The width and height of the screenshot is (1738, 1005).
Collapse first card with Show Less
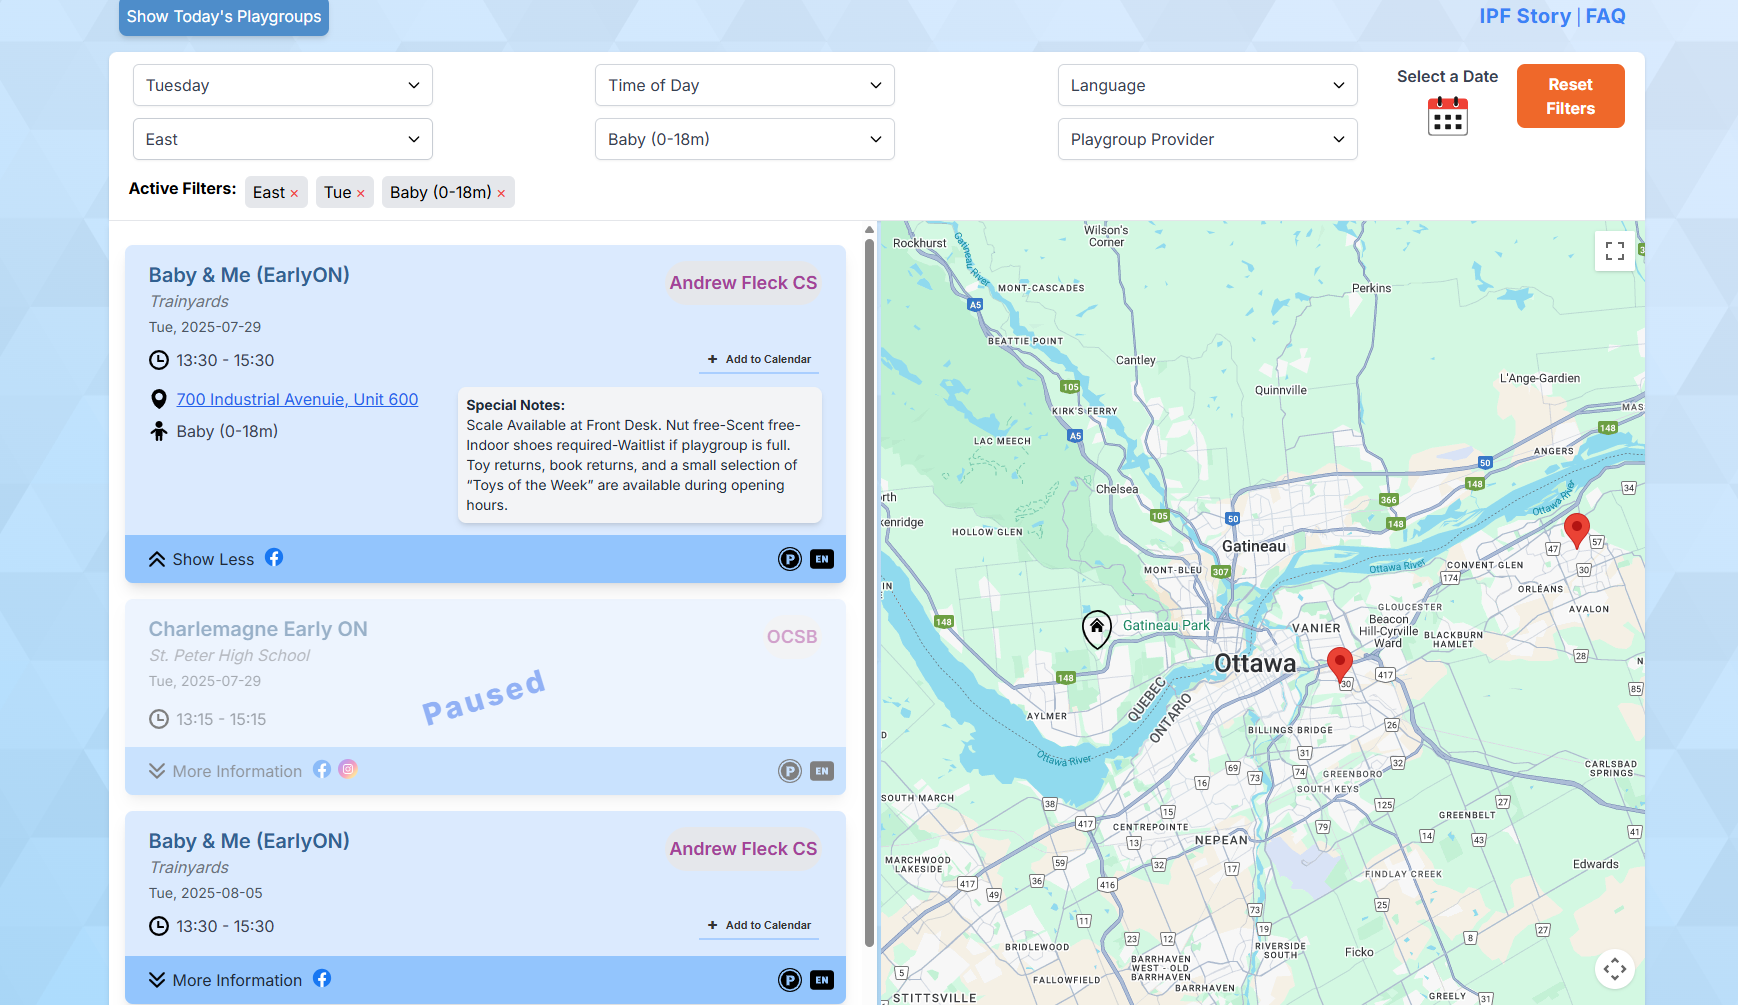tap(201, 559)
